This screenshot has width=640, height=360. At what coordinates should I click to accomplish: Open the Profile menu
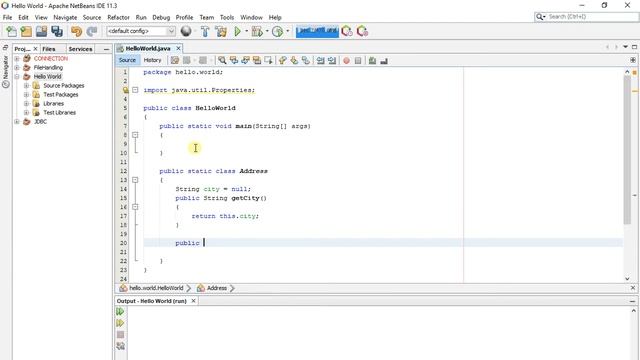pos(184,18)
